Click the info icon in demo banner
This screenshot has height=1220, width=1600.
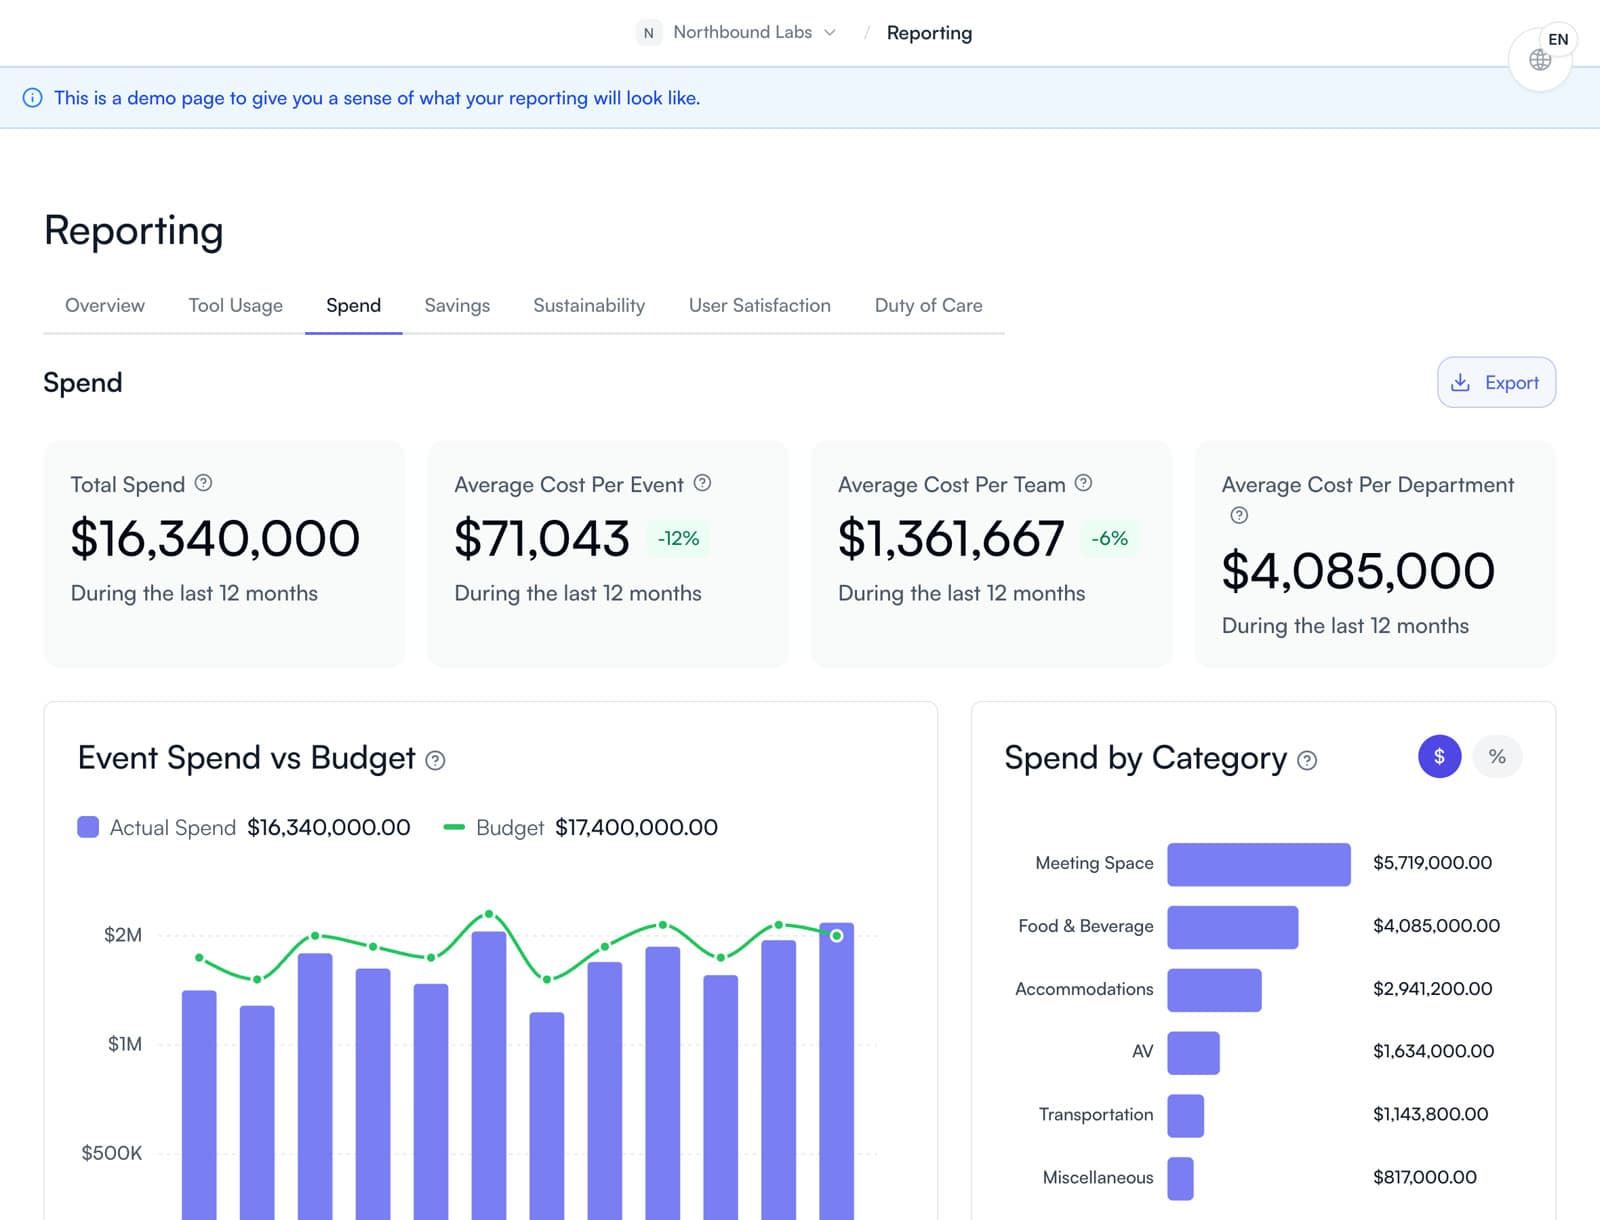[32, 98]
